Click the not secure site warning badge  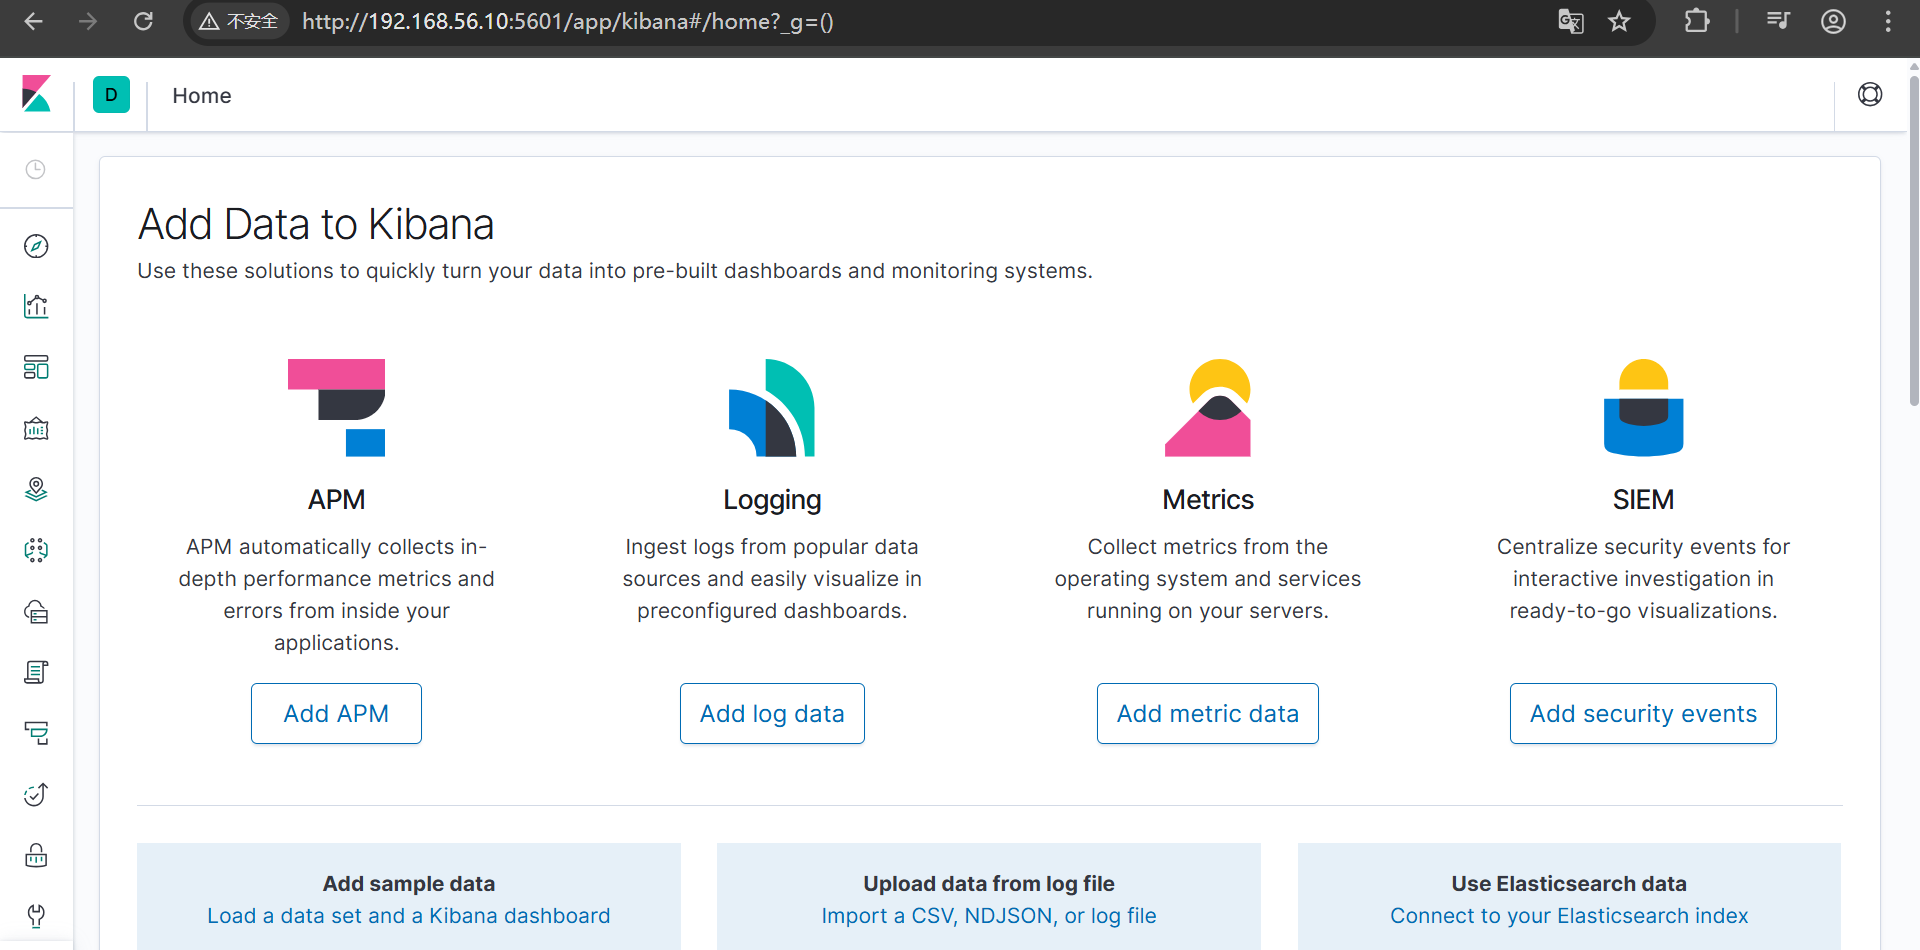tap(239, 21)
